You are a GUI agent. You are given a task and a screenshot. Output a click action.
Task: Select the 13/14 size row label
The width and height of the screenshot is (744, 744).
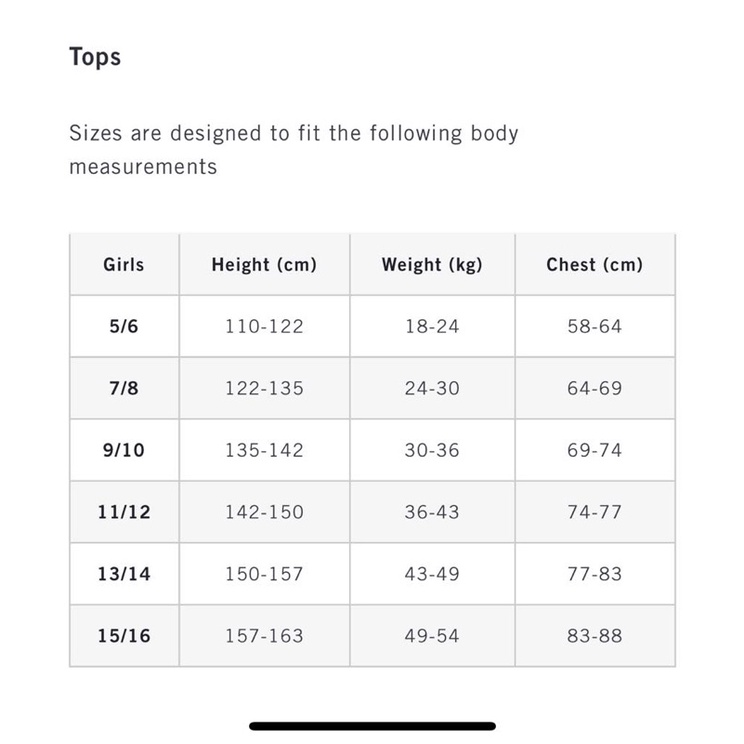point(124,574)
